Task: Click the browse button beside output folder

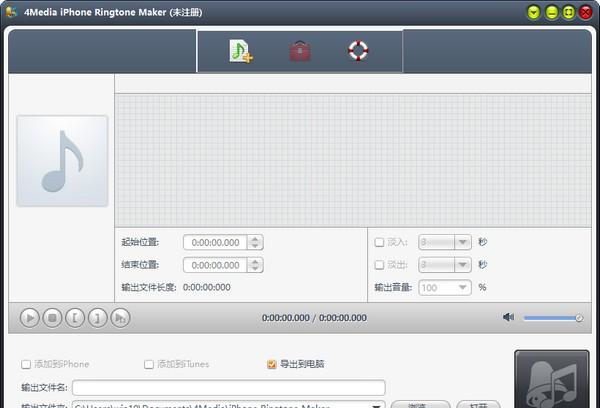Action: tap(421, 405)
